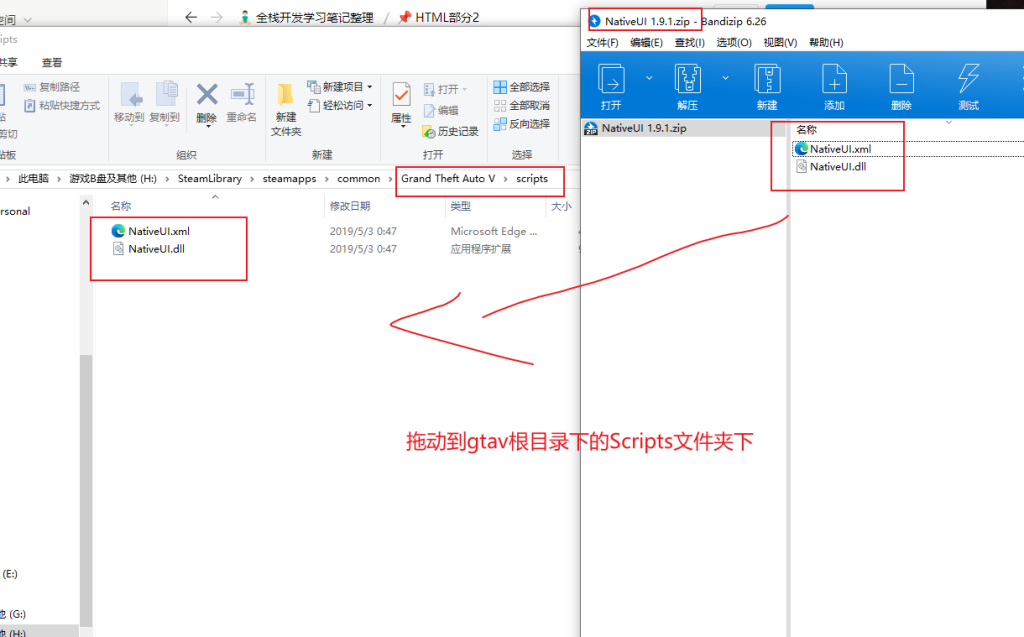Click the scripts breadcrumb segment
Image resolution: width=1024 pixels, height=637 pixels.
coord(532,178)
